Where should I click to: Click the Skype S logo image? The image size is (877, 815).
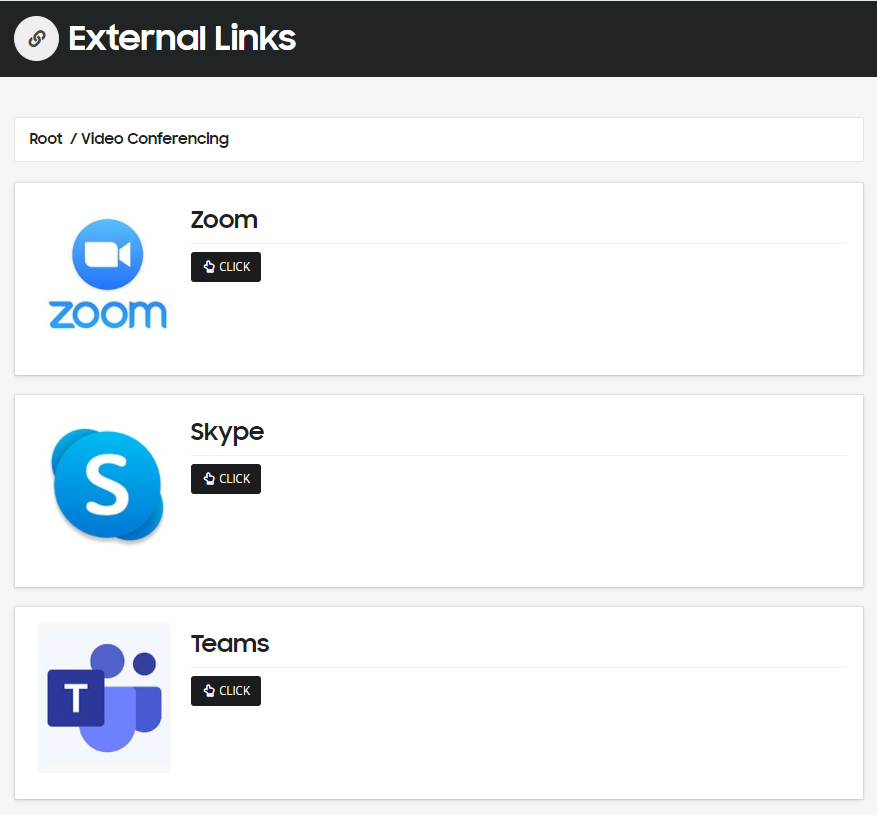point(107,485)
